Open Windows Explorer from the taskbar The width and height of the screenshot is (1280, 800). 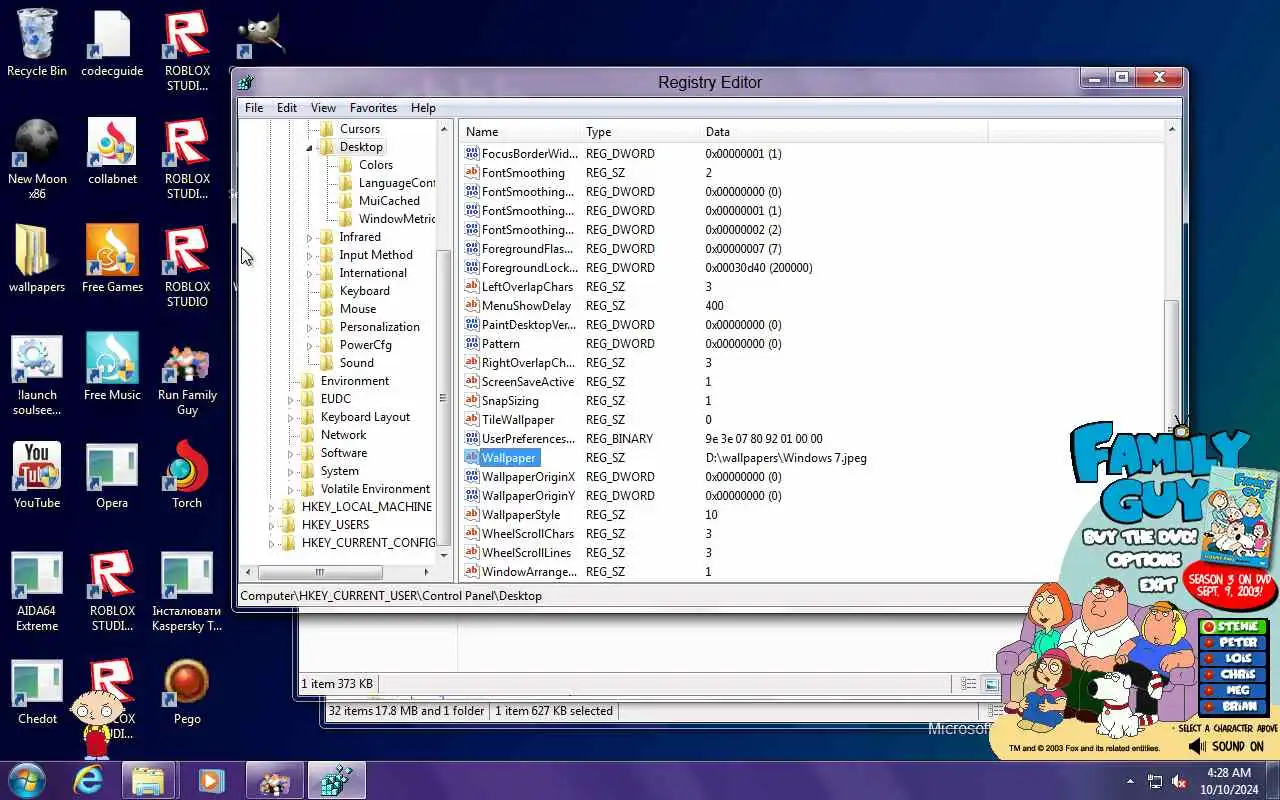coord(148,780)
